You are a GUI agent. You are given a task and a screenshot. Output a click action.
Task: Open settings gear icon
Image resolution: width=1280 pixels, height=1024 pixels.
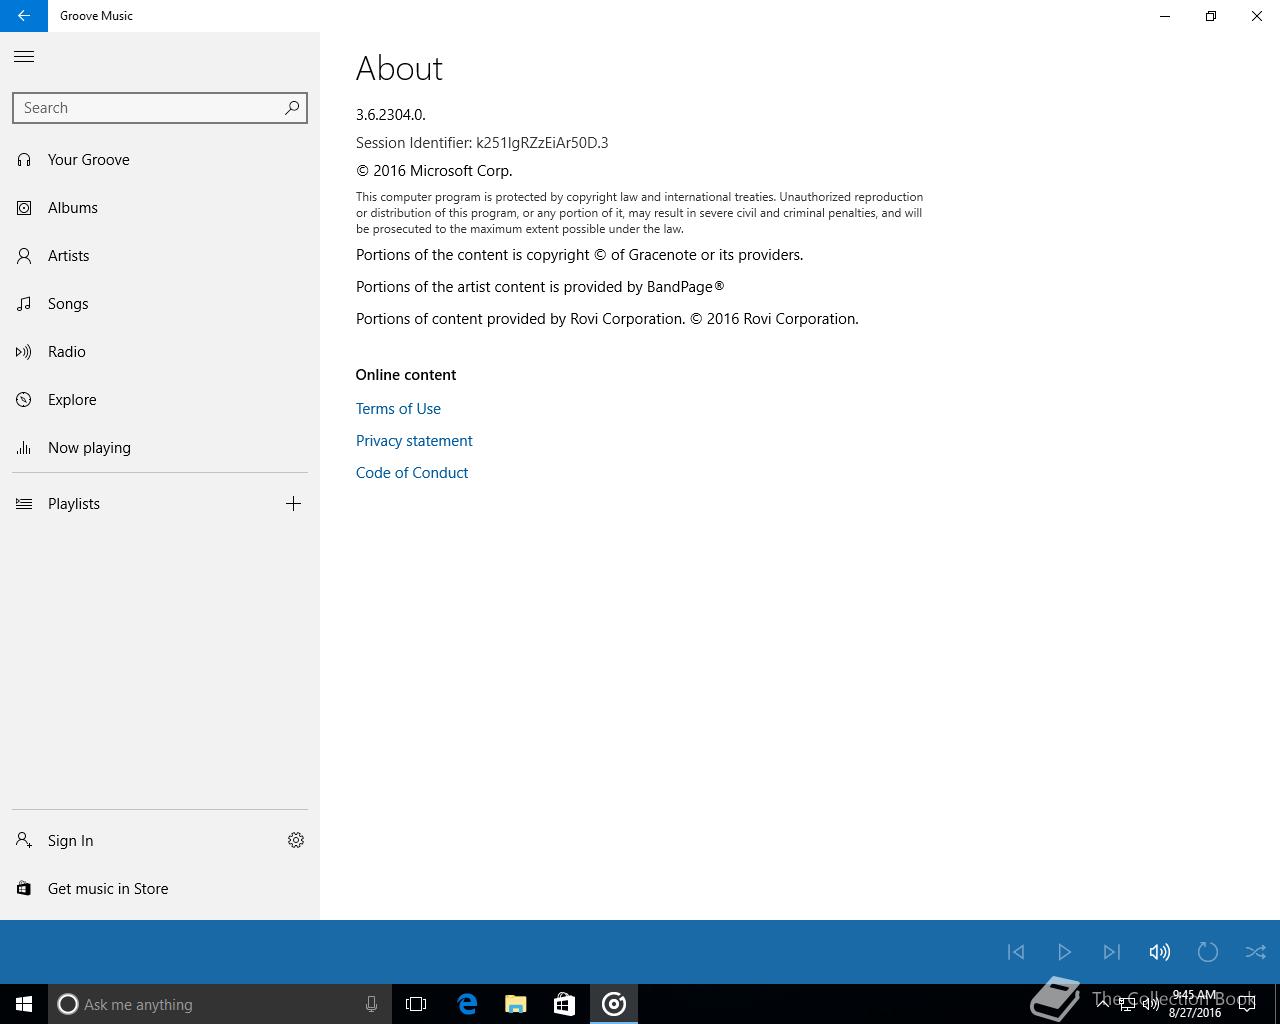tap(296, 841)
